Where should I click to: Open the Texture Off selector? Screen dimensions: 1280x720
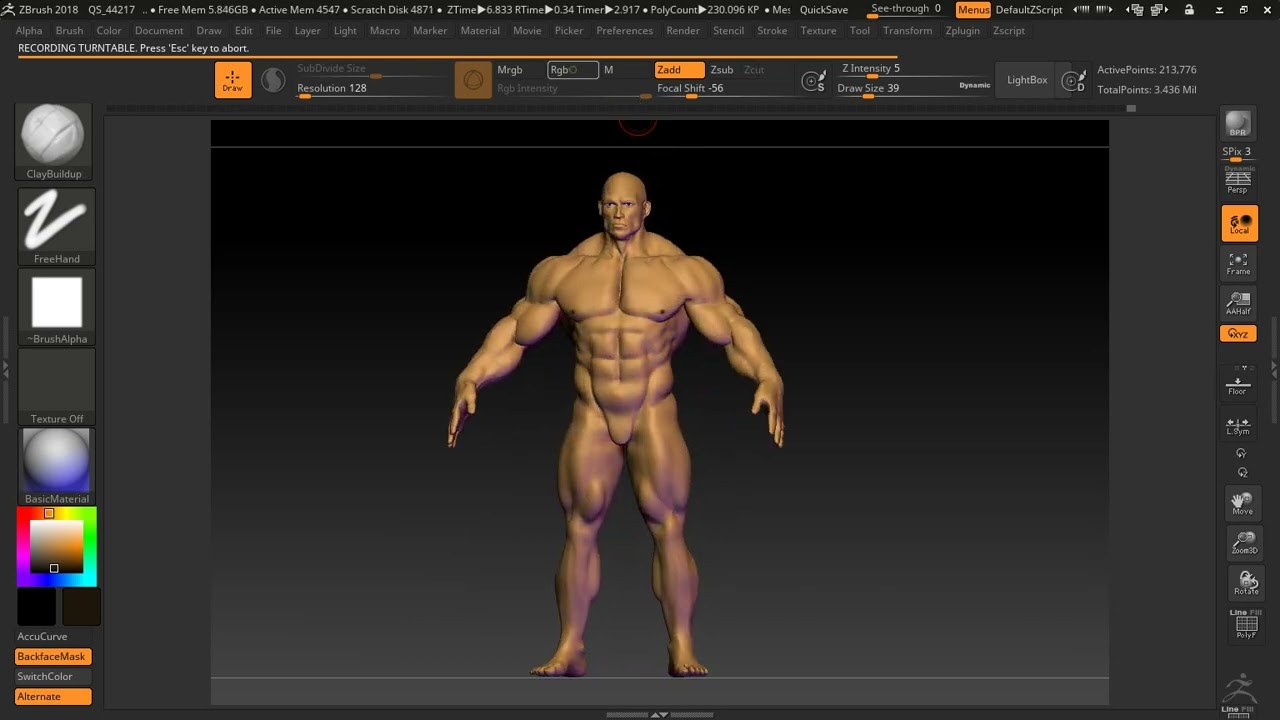coord(56,388)
